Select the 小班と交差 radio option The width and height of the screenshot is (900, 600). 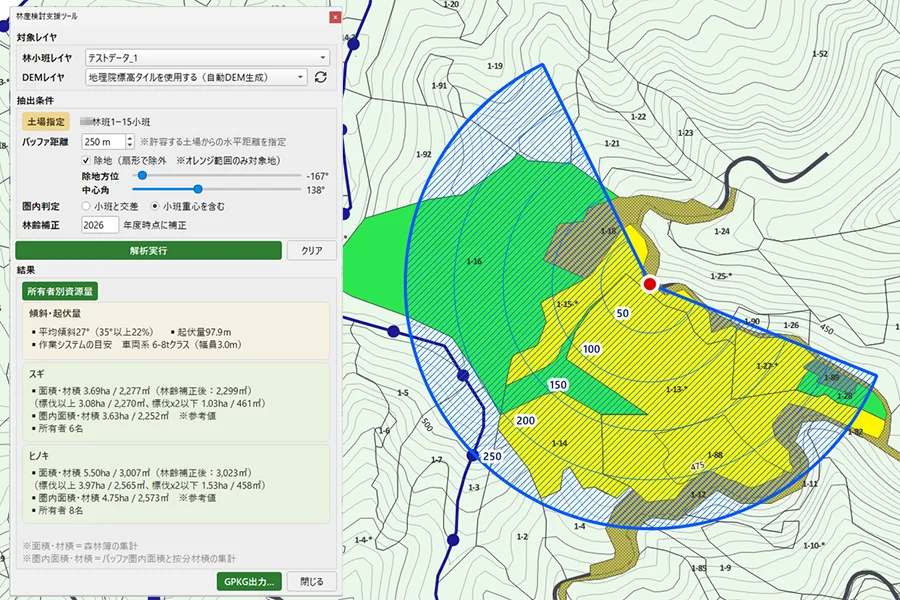point(86,206)
